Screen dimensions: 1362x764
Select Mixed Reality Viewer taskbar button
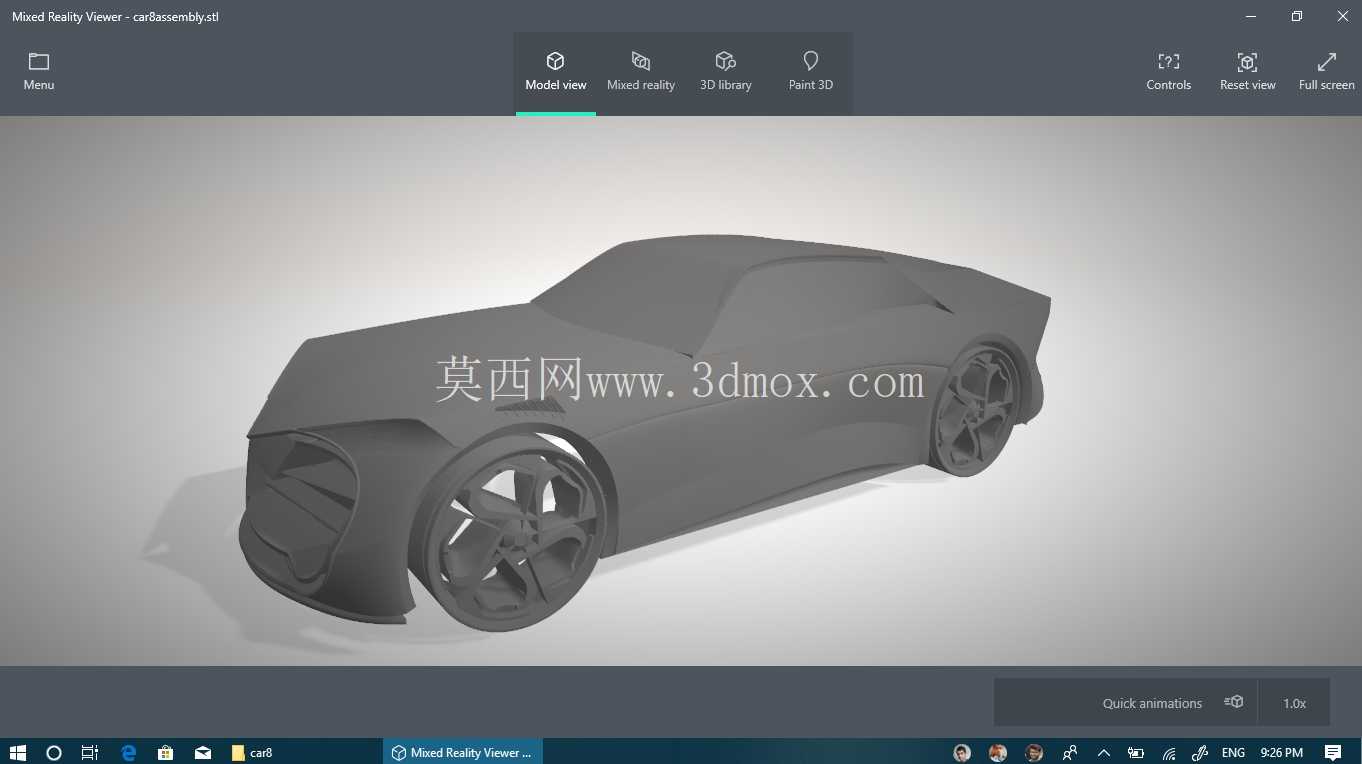click(x=463, y=752)
